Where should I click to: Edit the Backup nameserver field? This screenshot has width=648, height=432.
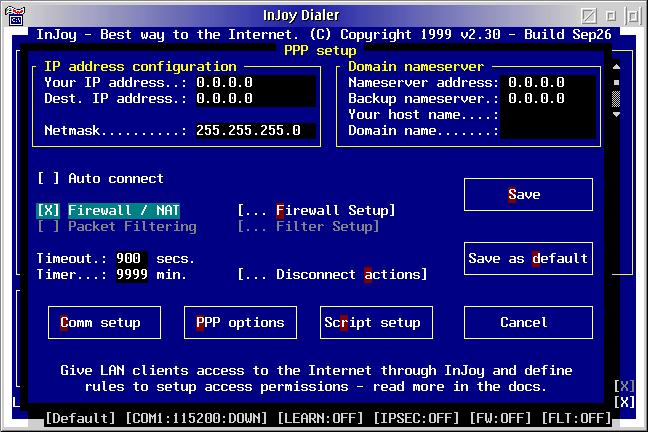pos(548,98)
